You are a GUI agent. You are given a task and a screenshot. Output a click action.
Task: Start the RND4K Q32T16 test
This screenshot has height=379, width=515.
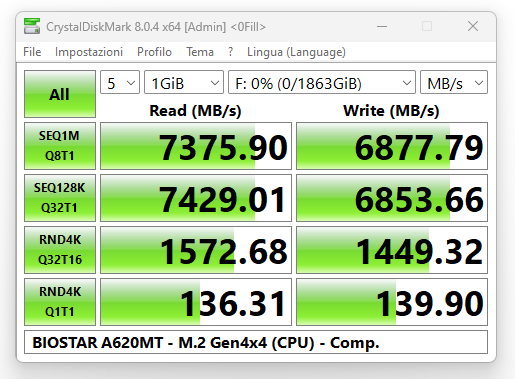[x=60, y=250]
